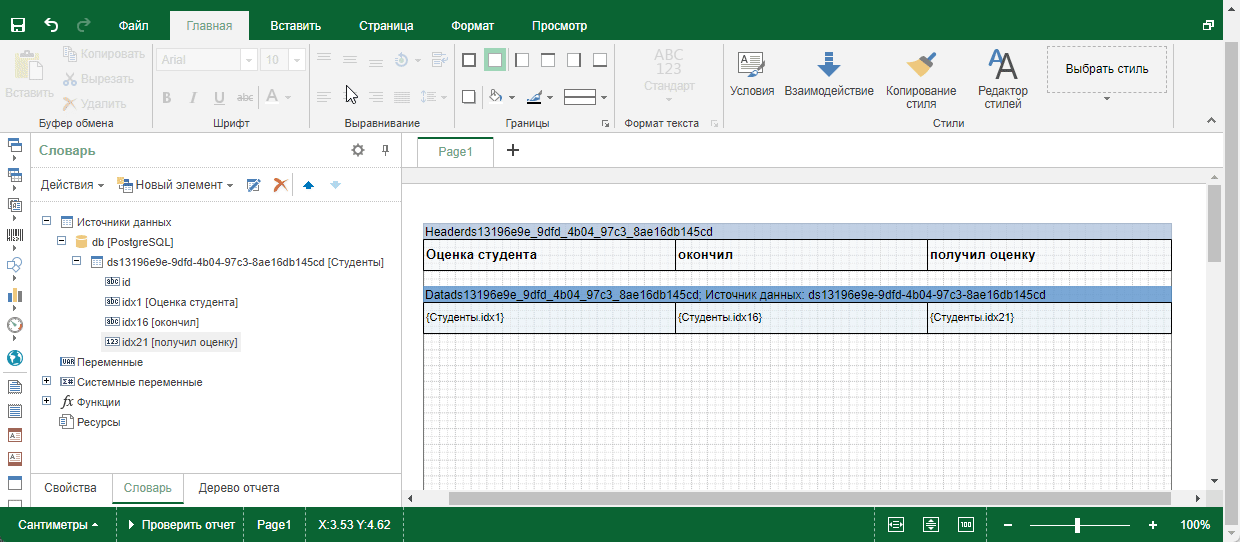This screenshot has width=1240, height=542.
Task: Toggle the left border option
Action: click(521, 60)
